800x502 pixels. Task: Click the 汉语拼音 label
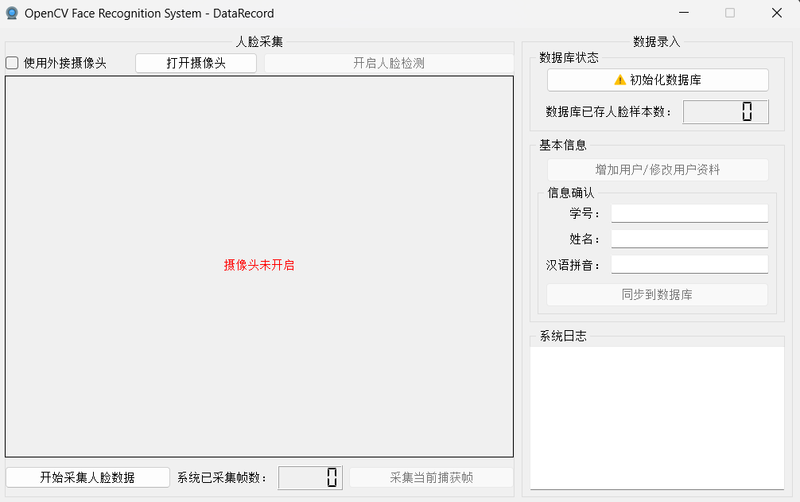(572, 265)
